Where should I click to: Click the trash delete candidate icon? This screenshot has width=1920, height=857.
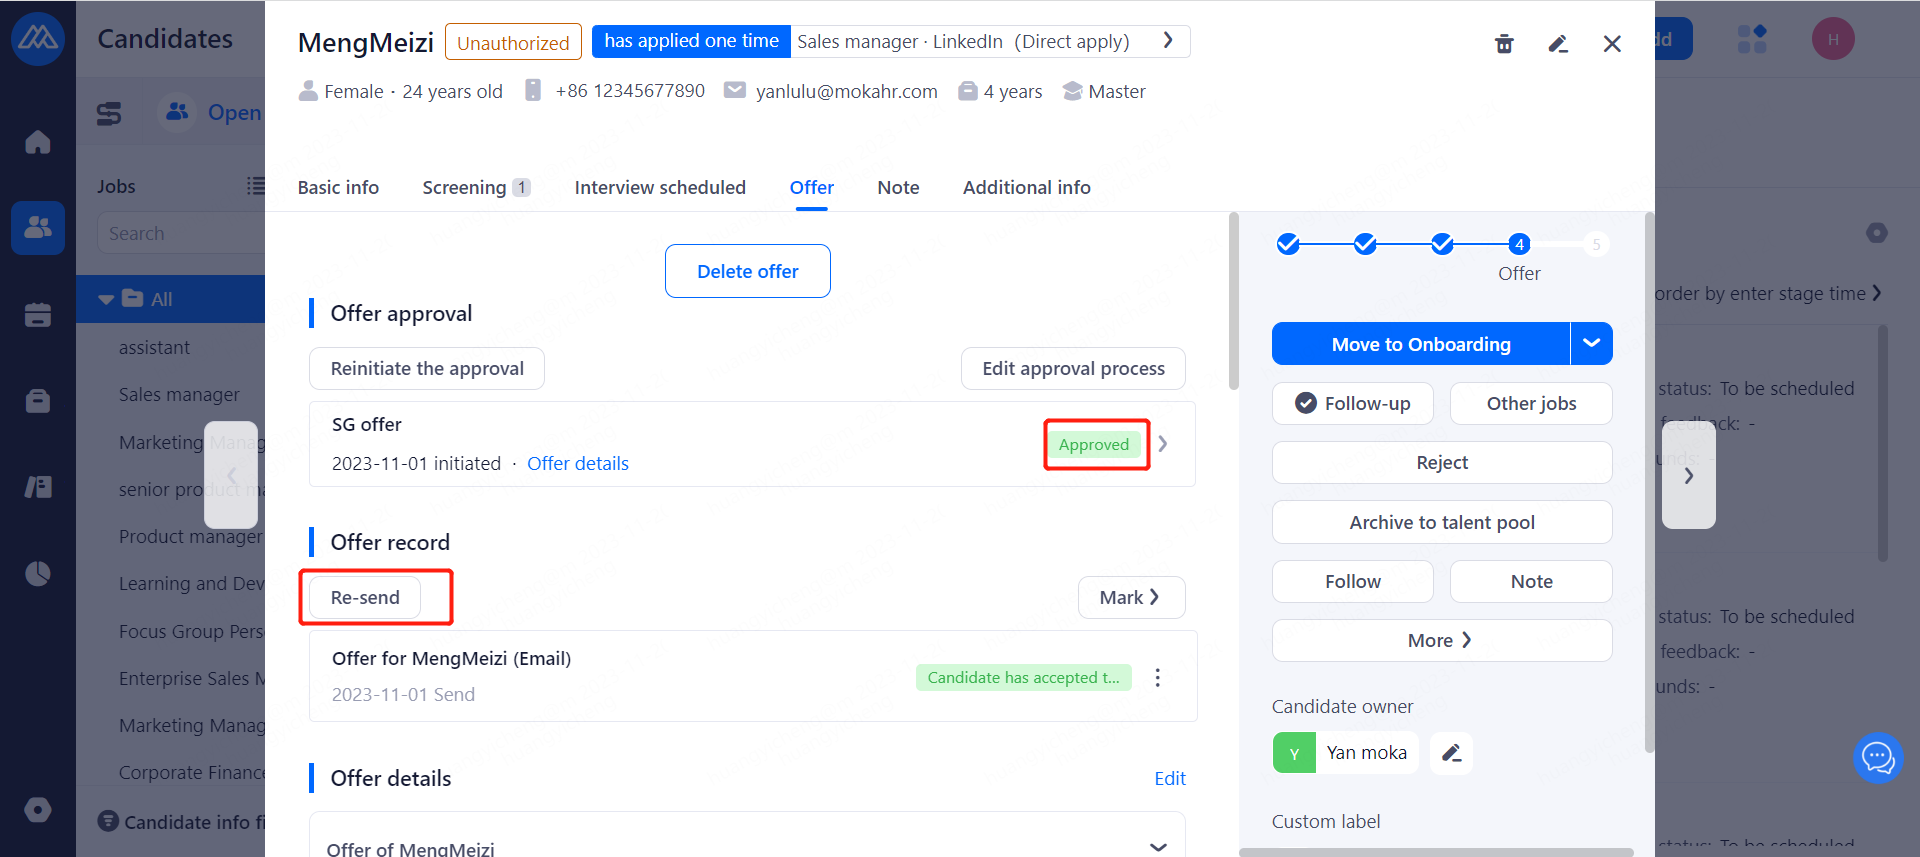(x=1504, y=44)
